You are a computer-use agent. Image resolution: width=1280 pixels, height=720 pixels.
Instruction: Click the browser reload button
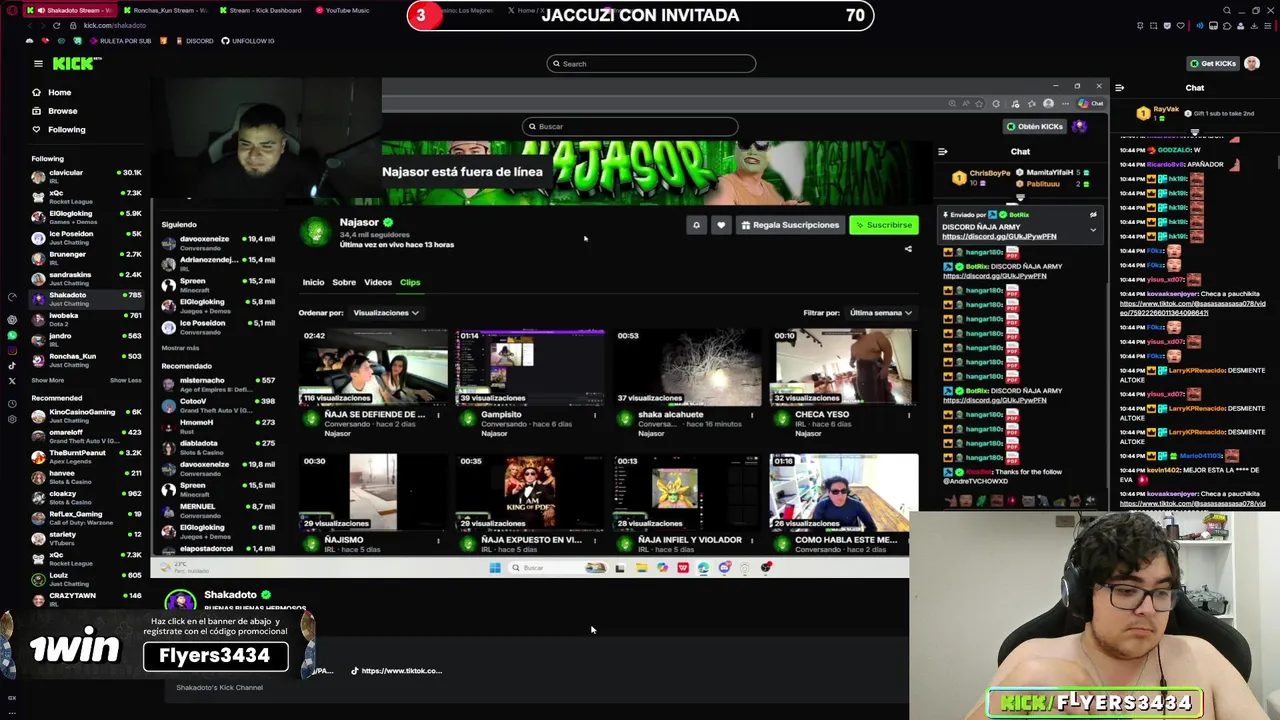tap(56, 25)
